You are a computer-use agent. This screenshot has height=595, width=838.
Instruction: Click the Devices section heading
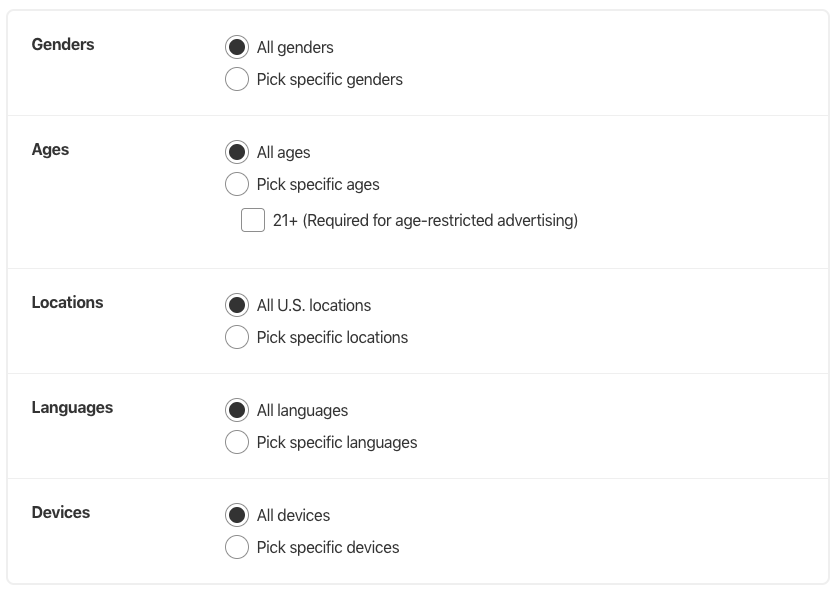pyautogui.click(x=61, y=512)
